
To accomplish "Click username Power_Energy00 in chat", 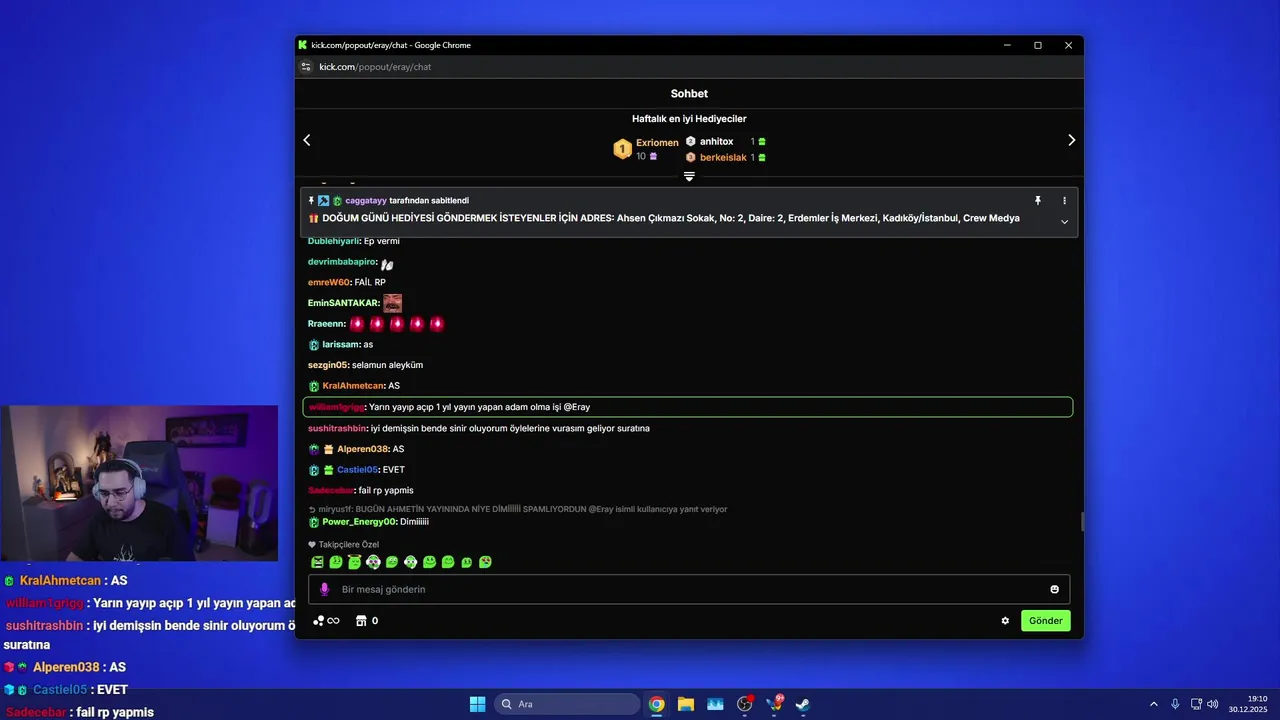I will [x=360, y=522].
